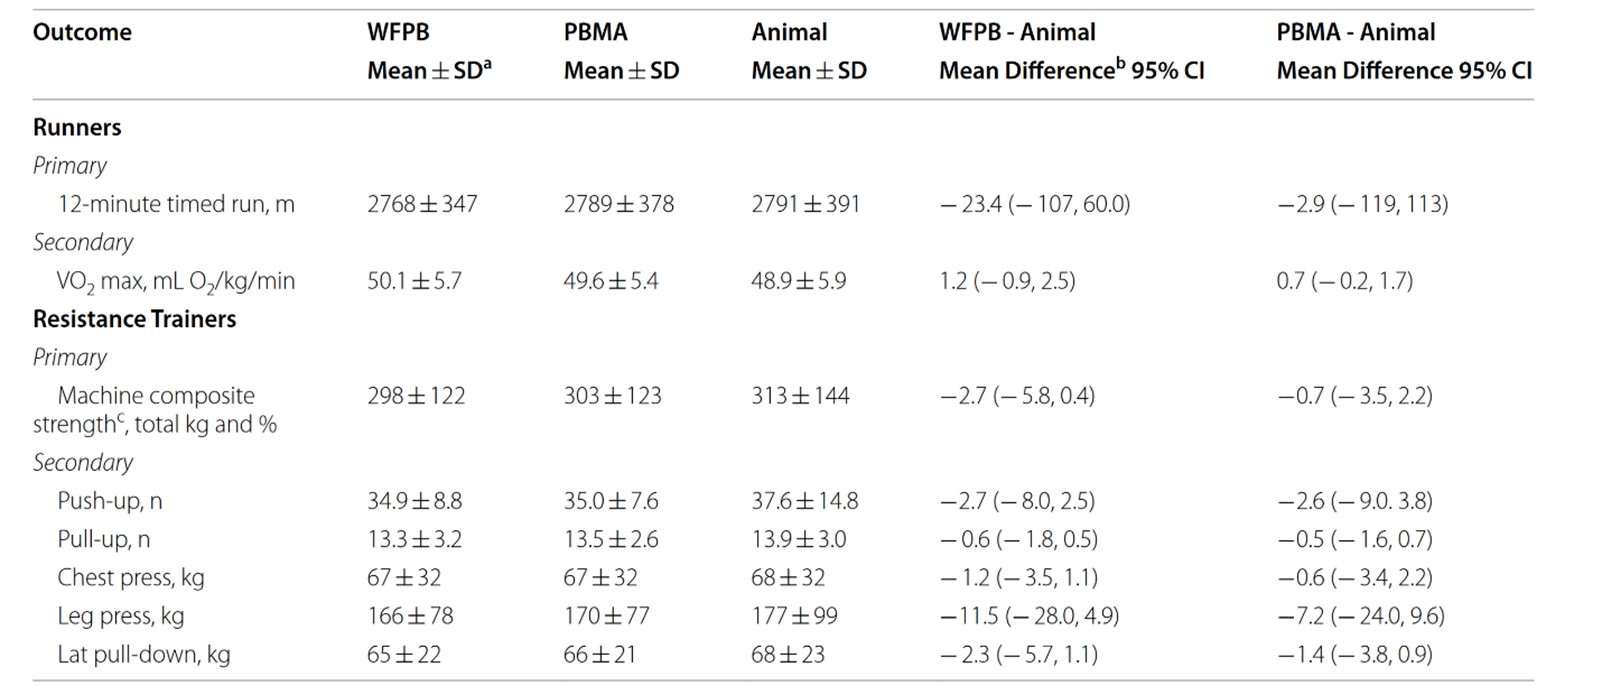Click the Animal VO2 max value 48.9 ± 5.9
Image resolution: width=1602 pixels, height=687 pixels.
pyautogui.click(x=798, y=281)
